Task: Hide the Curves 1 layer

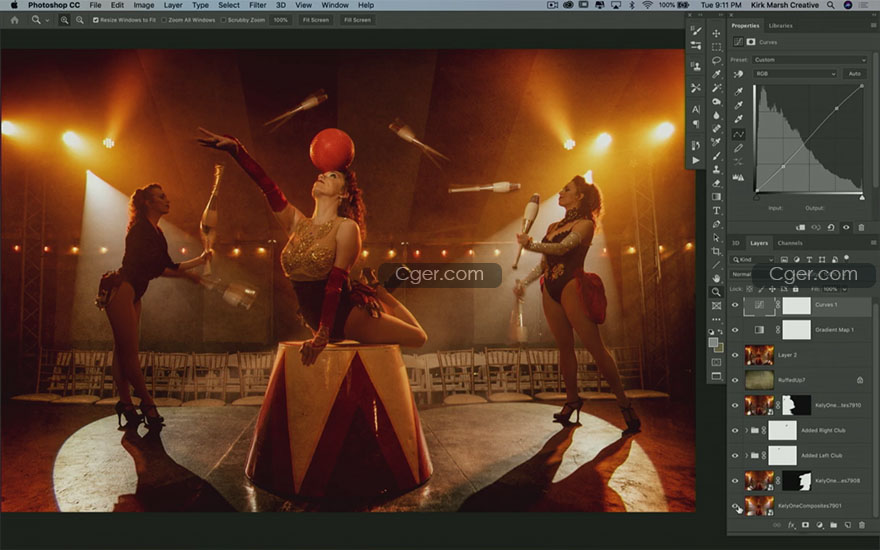Action: (735, 305)
